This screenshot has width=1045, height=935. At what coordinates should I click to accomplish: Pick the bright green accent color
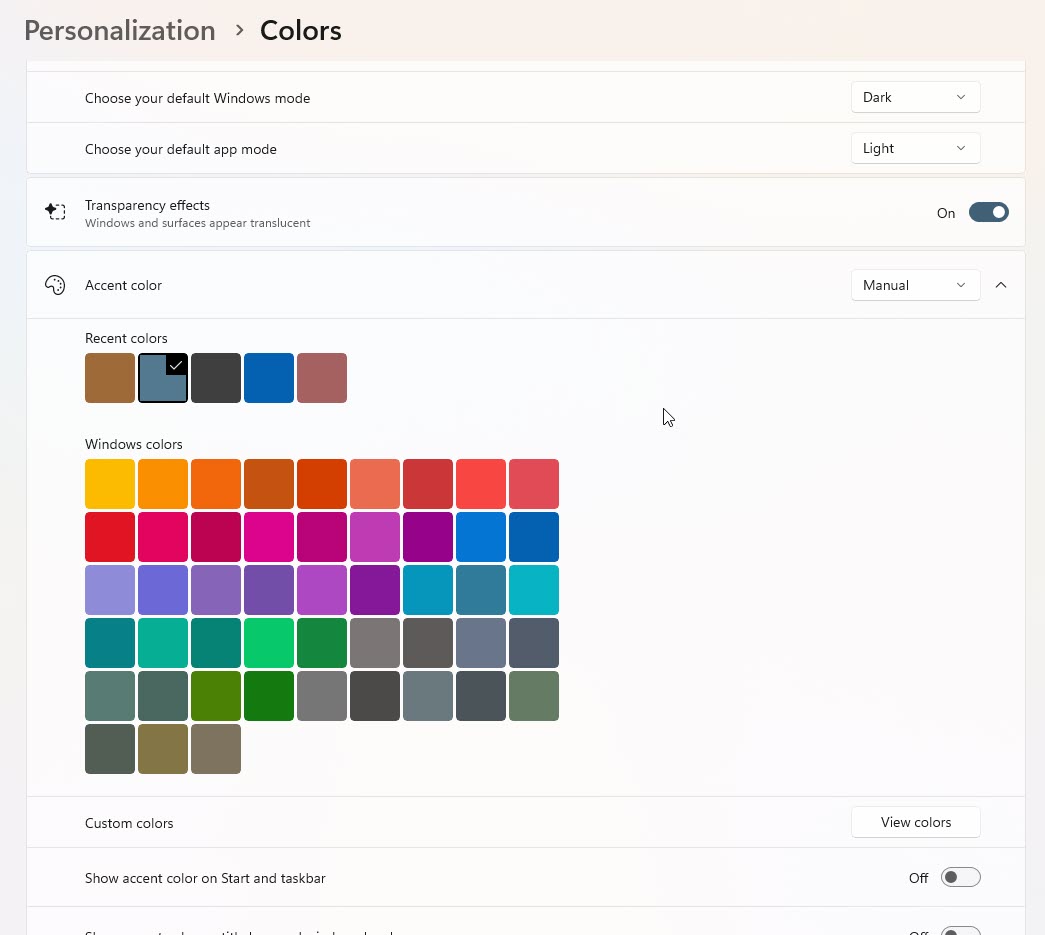(x=268, y=642)
